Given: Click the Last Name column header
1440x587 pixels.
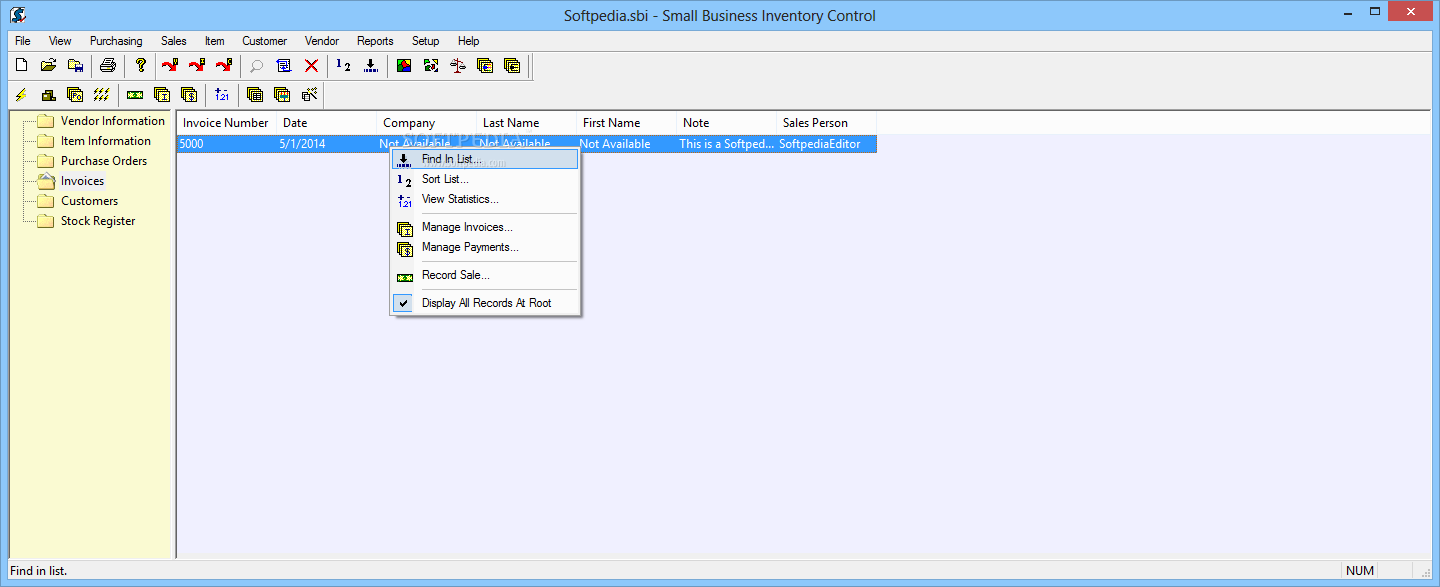Looking at the screenshot, I should [x=527, y=123].
